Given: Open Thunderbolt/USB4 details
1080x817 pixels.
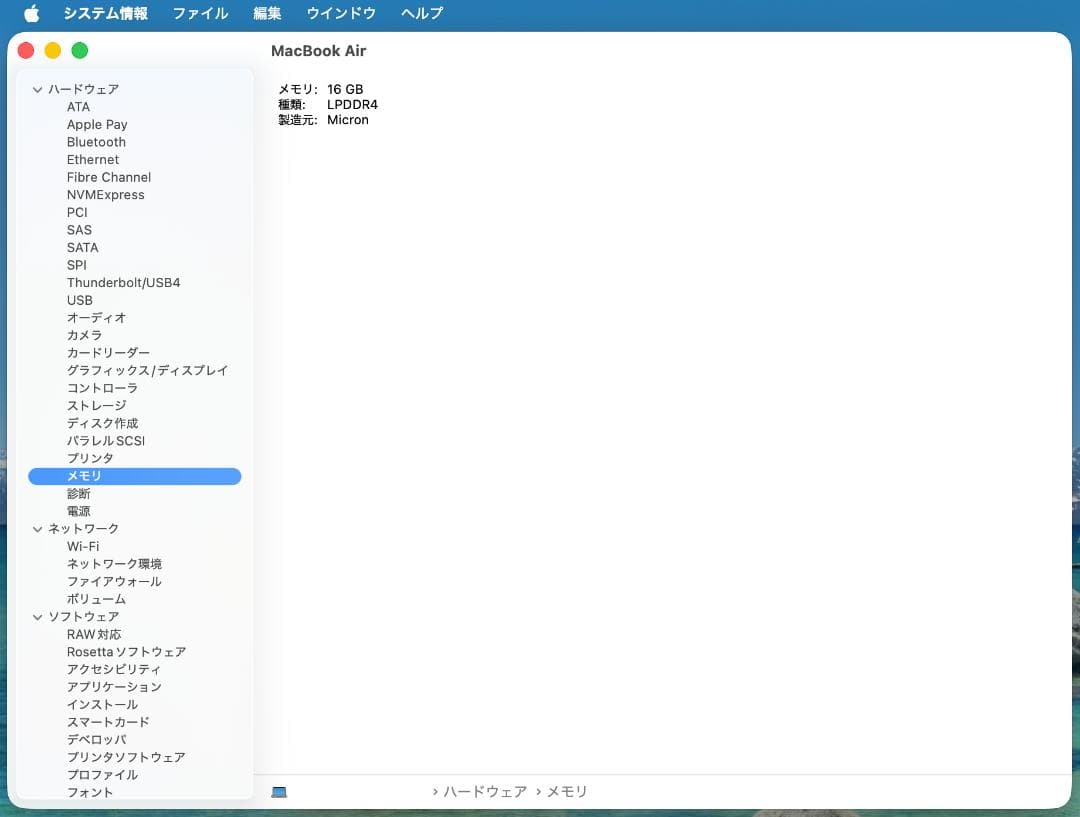Looking at the screenshot, I should coord(123,282).
